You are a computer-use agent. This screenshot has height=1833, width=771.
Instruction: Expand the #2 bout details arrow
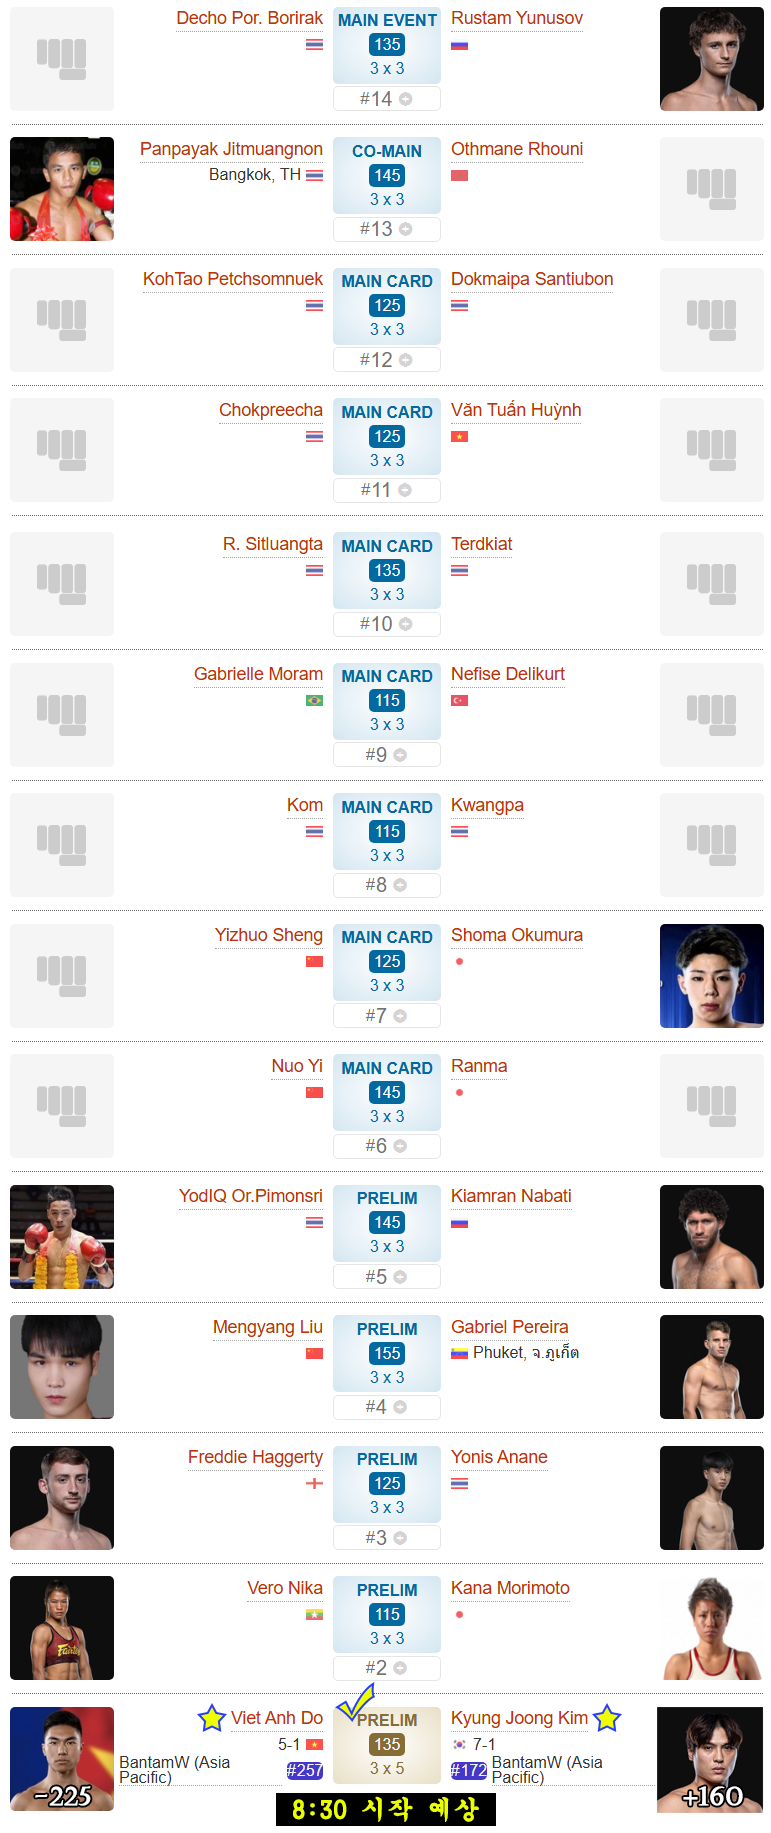pyautogui.click(x=400, y=1668)
